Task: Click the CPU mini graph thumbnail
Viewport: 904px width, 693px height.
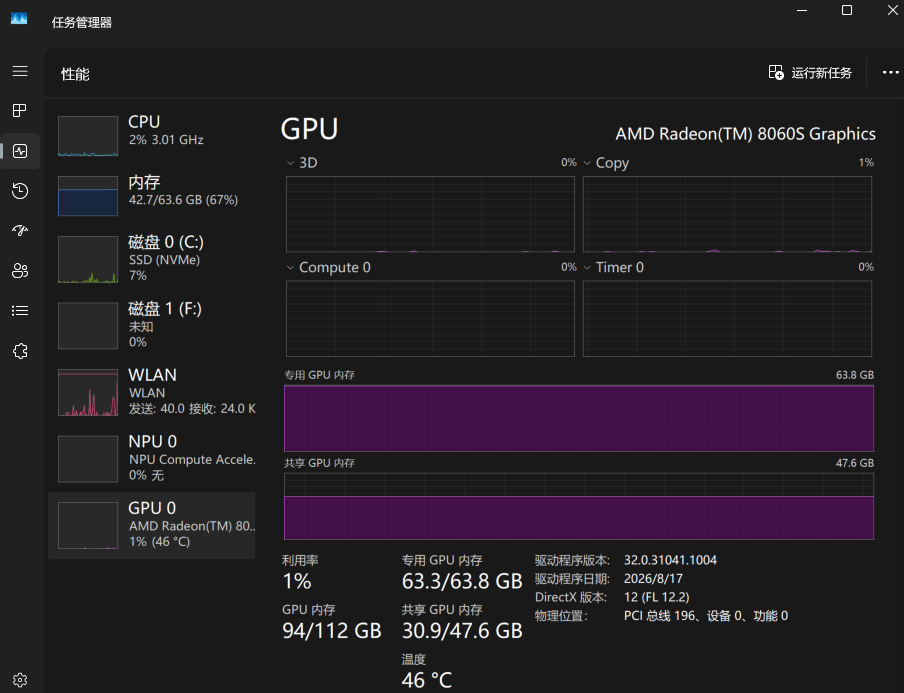Action: pyautogui.click(x=88, y=136)
